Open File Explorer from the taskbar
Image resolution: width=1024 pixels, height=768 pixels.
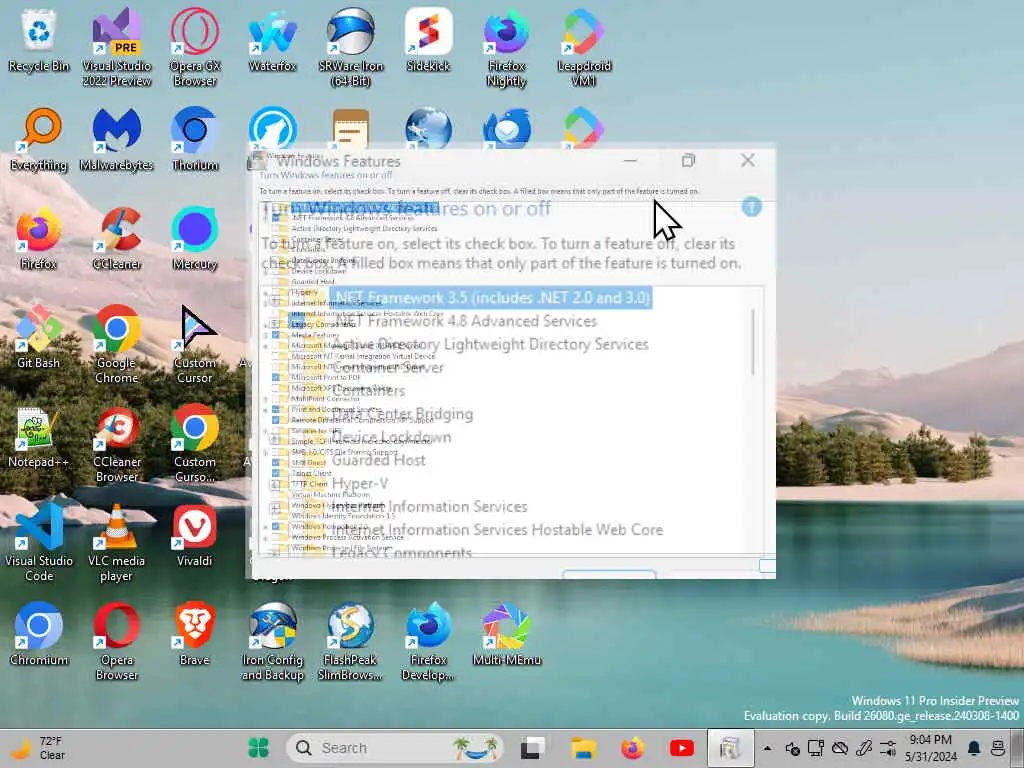(583, 748)
